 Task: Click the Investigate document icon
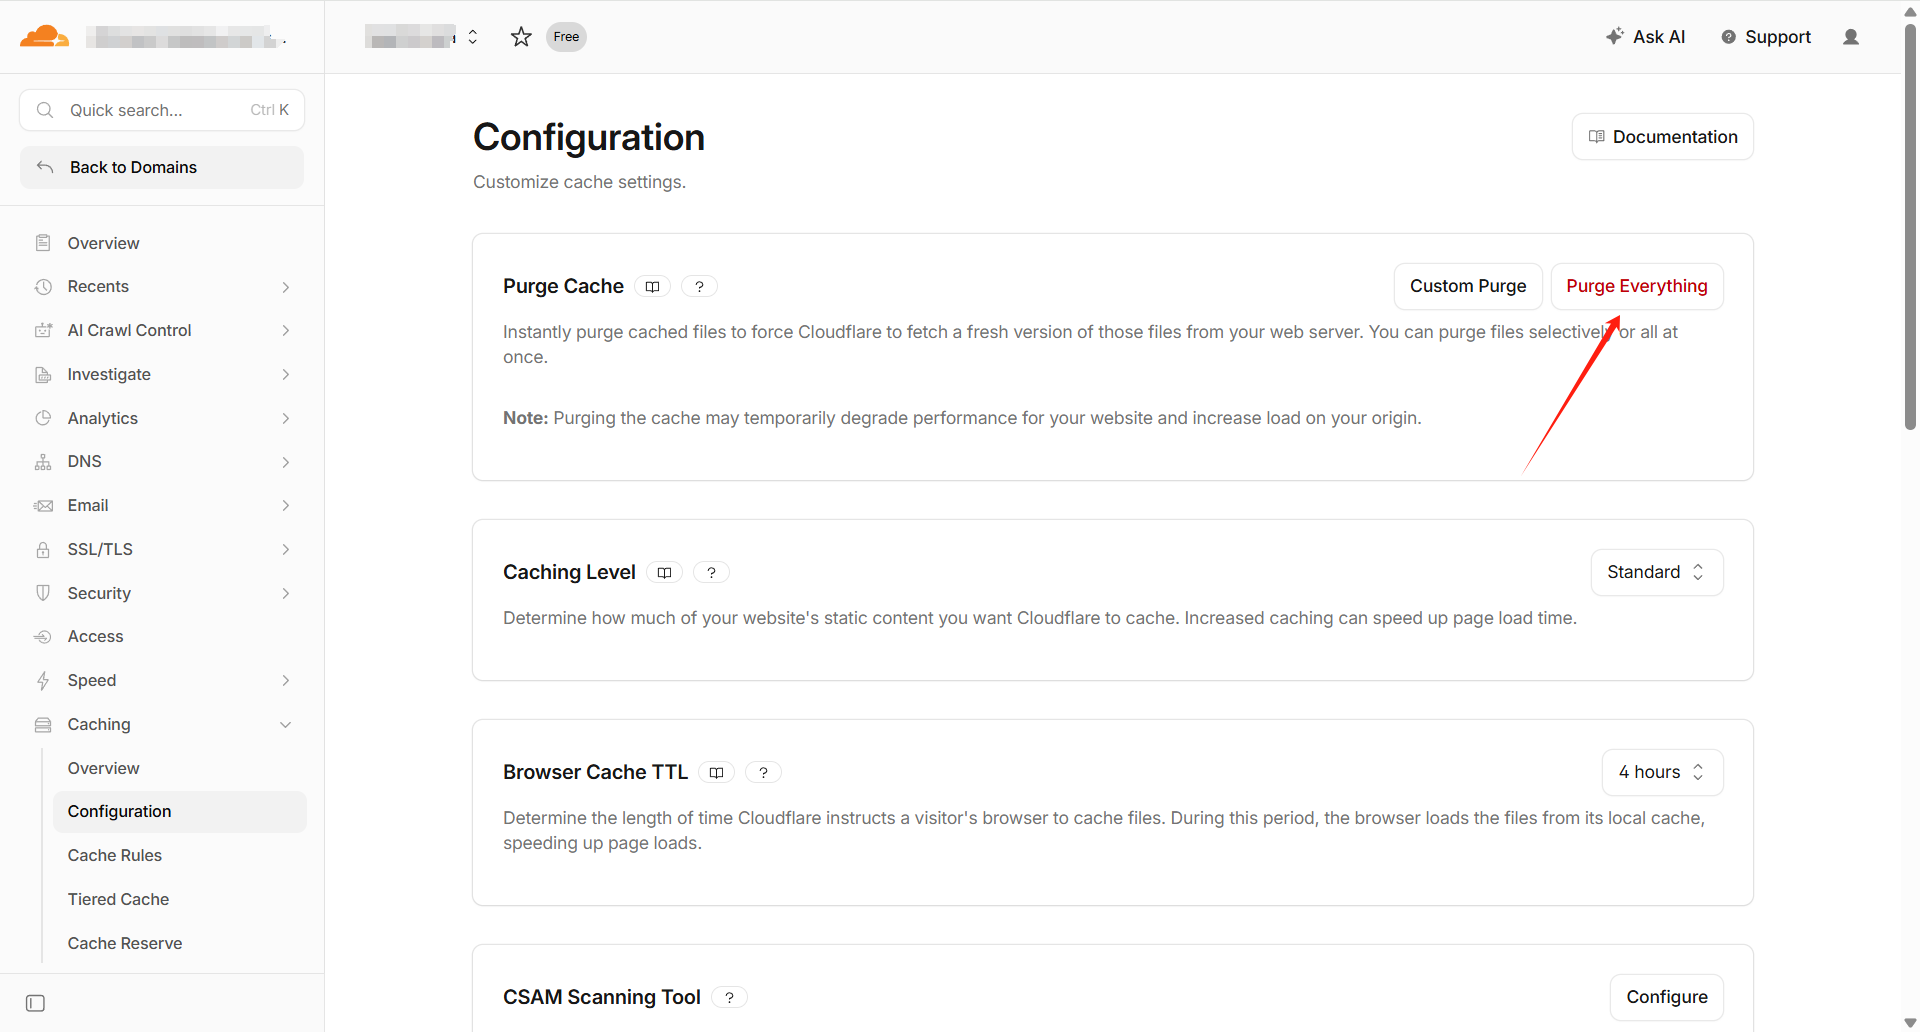click(43, 374)
